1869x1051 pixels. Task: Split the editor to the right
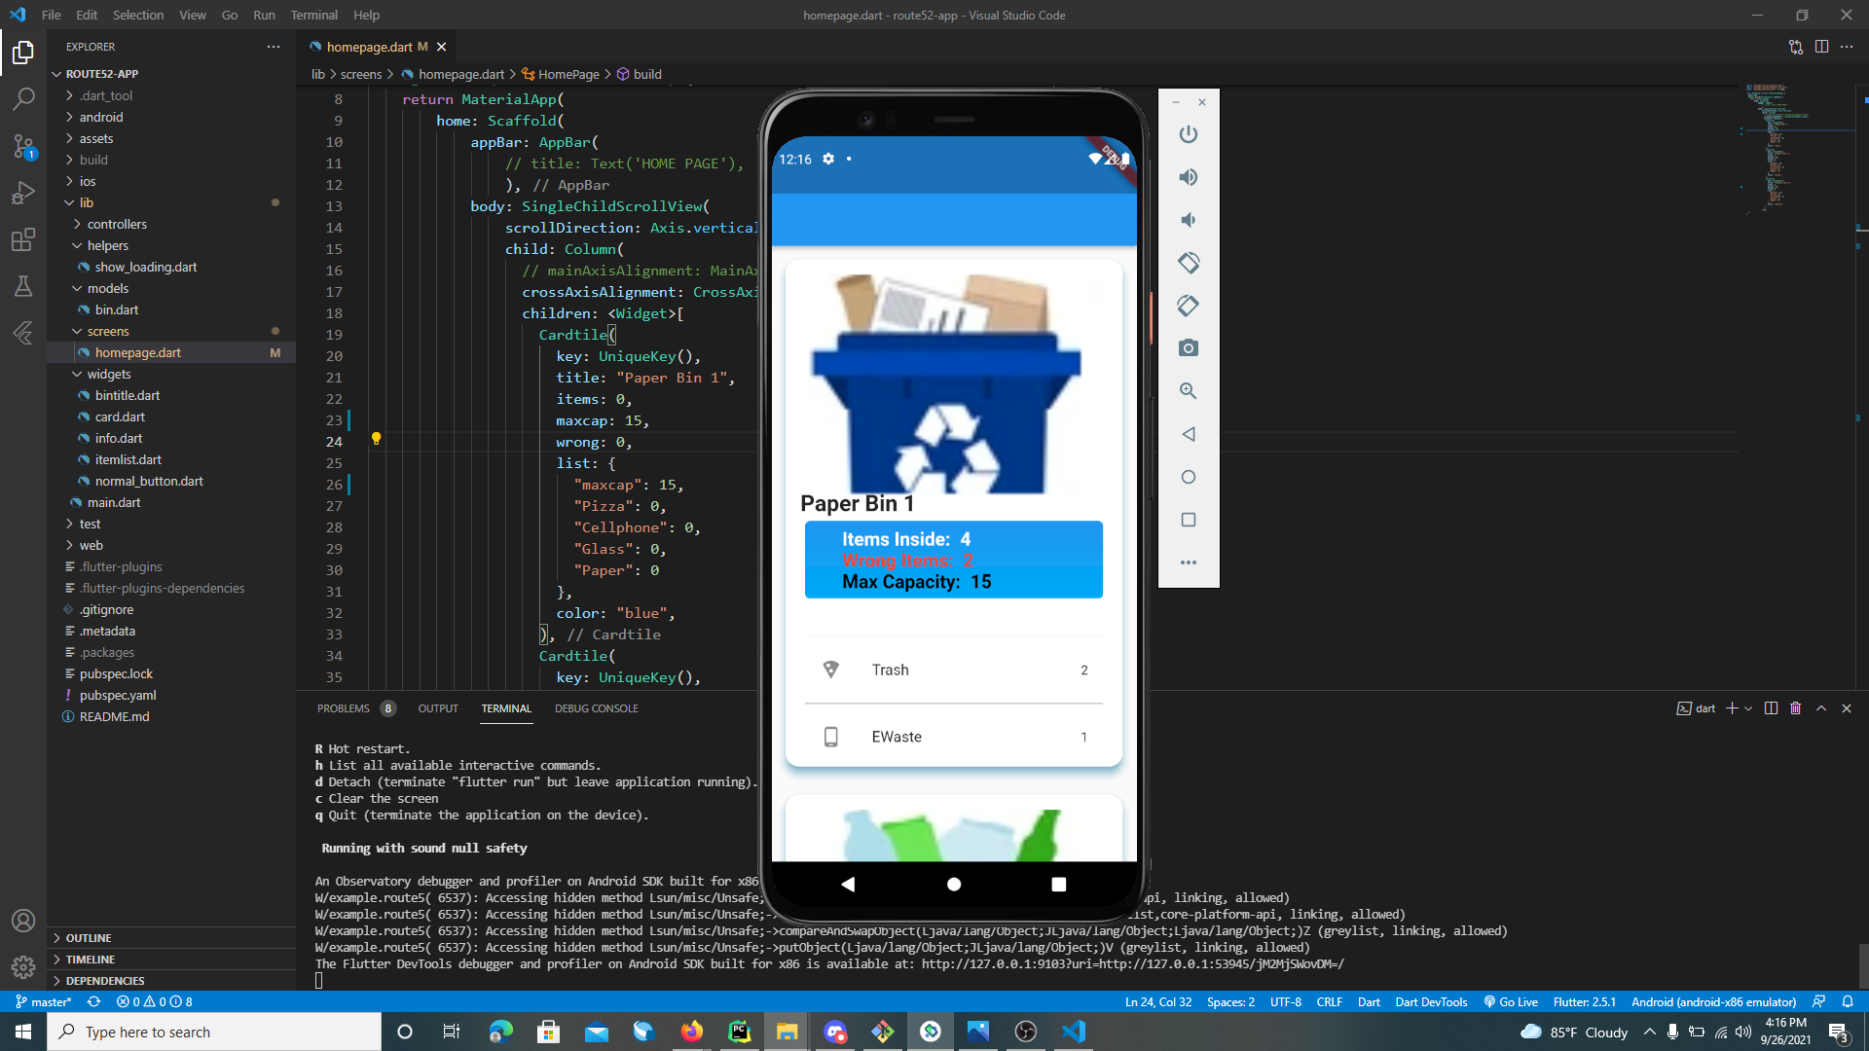(x=1822, y=47)
